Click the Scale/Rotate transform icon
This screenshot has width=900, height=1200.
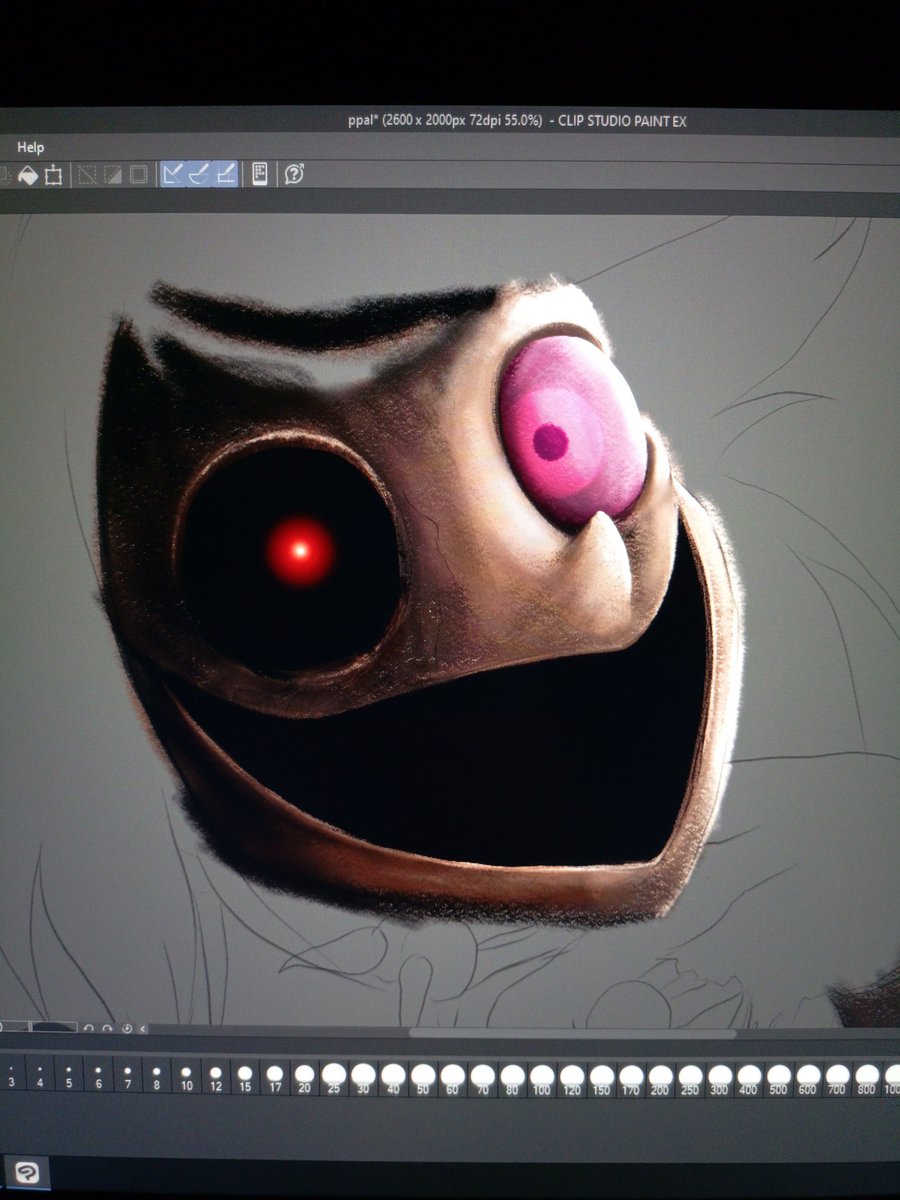(54, 175)
